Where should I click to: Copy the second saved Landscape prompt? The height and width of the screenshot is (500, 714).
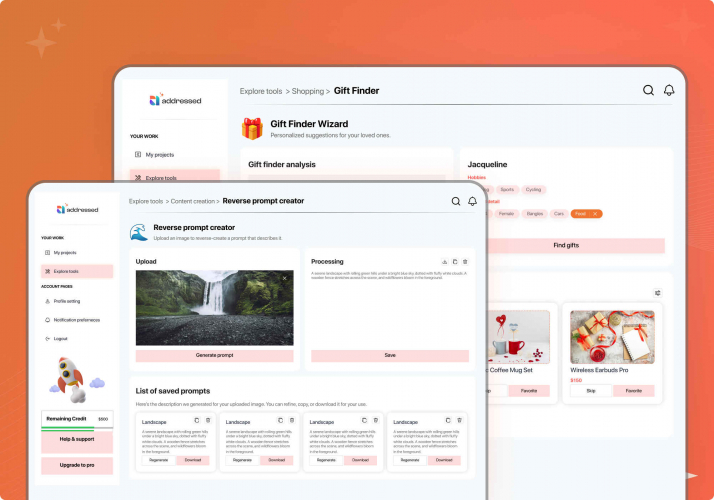click(x=280, y=420)
